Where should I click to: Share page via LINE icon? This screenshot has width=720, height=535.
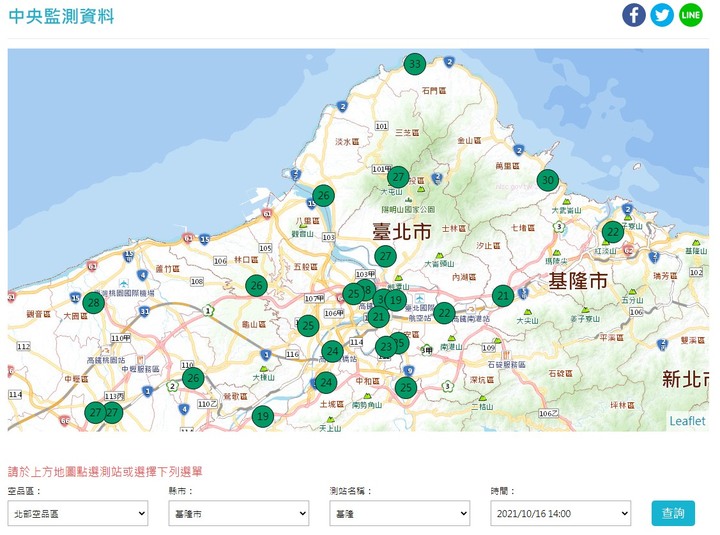(x=690, y=15)
